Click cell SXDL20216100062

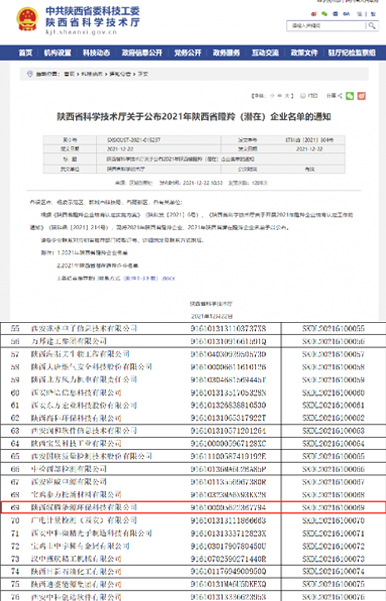(333, 418)
